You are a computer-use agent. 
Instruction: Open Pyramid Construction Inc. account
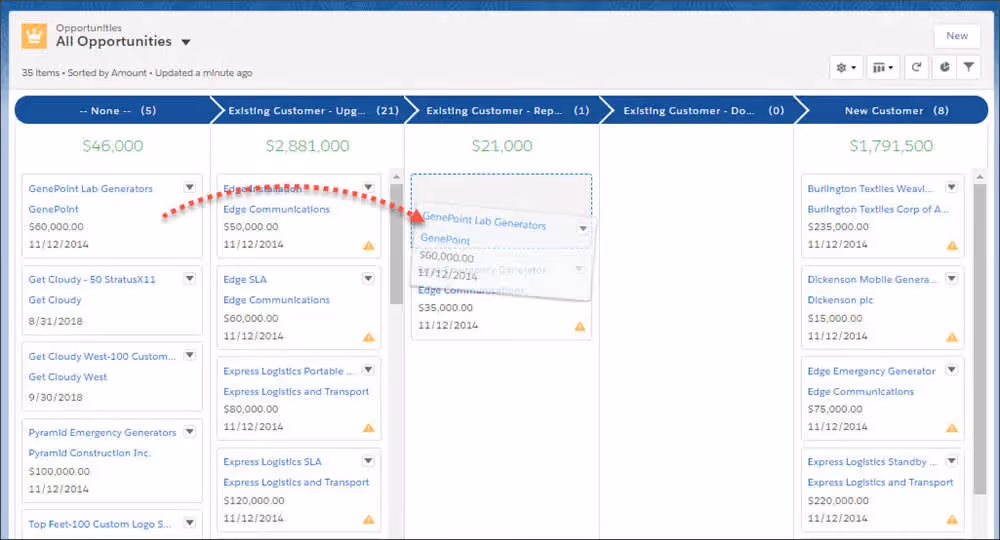pos(90,453)
